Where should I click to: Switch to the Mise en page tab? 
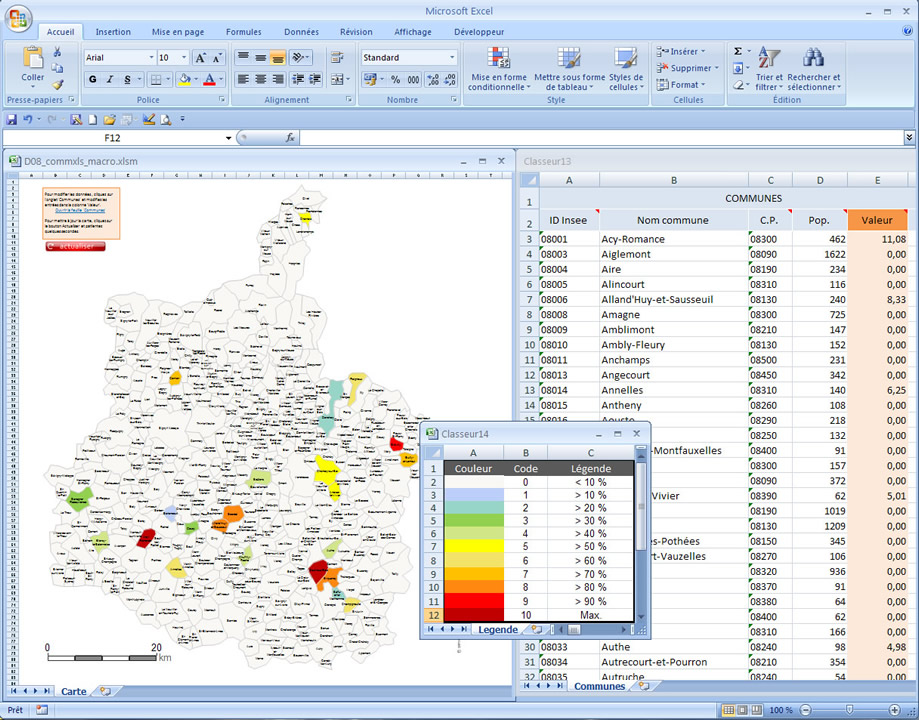178,32
